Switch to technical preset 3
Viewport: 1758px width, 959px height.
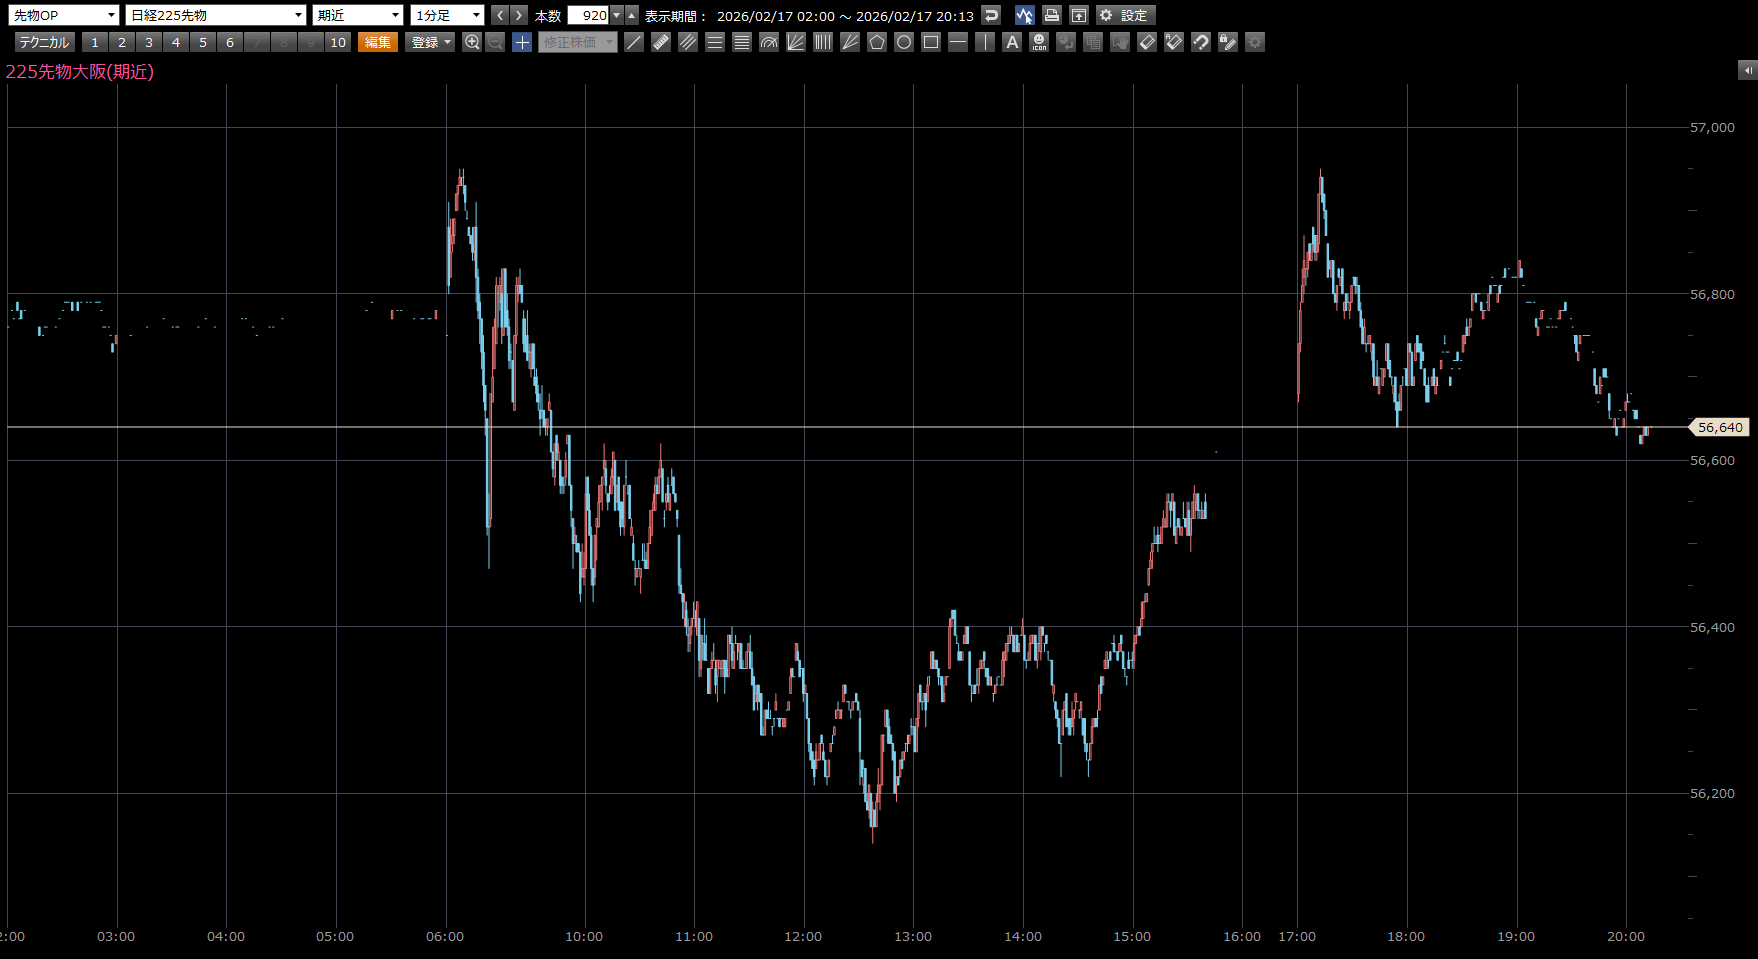pos(149,42)
